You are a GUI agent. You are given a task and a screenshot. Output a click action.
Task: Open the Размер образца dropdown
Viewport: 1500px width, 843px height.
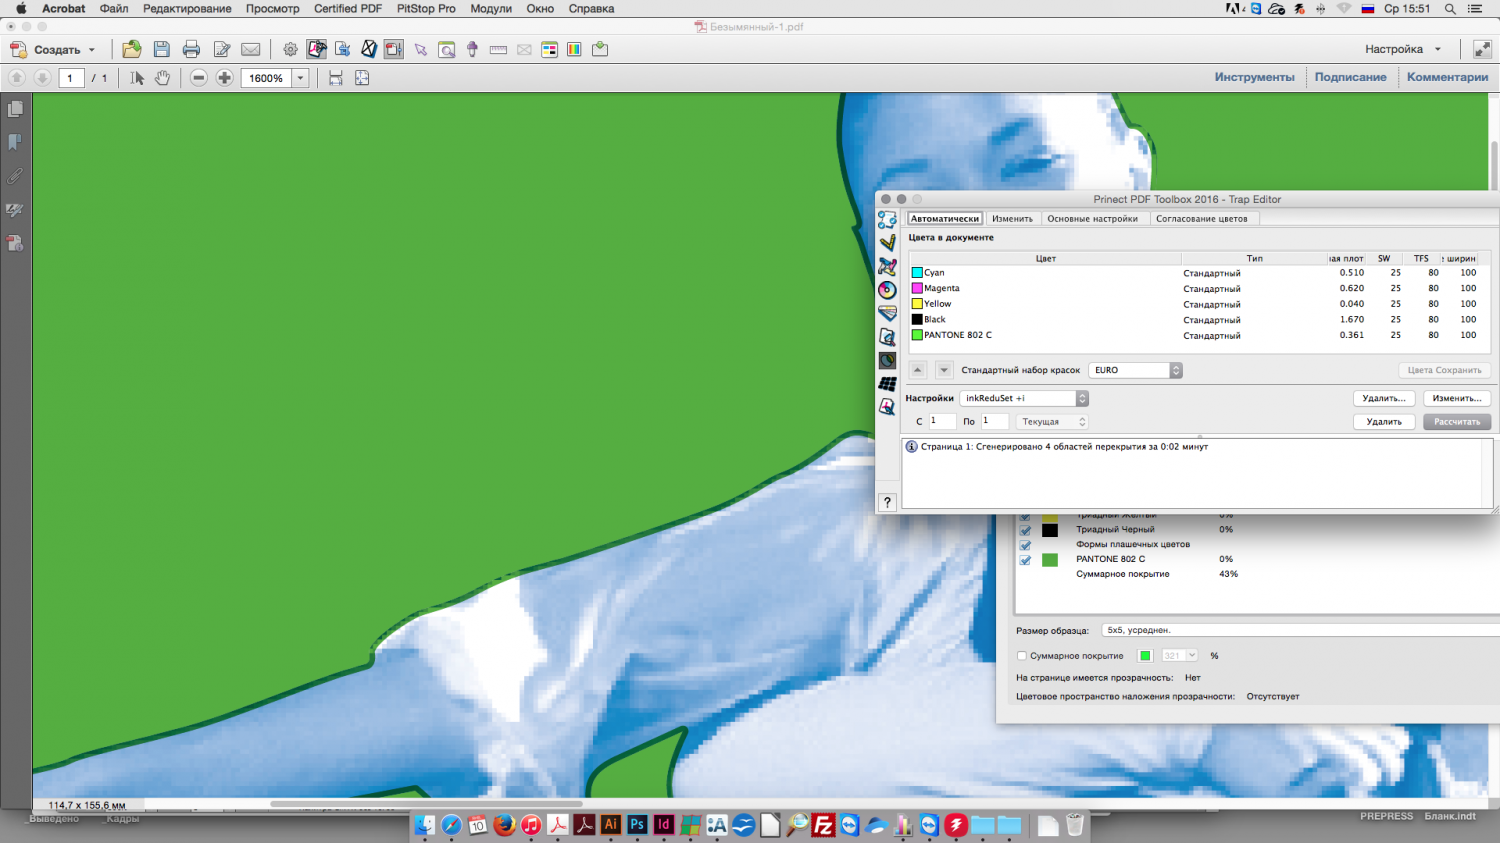point(1300,630)
